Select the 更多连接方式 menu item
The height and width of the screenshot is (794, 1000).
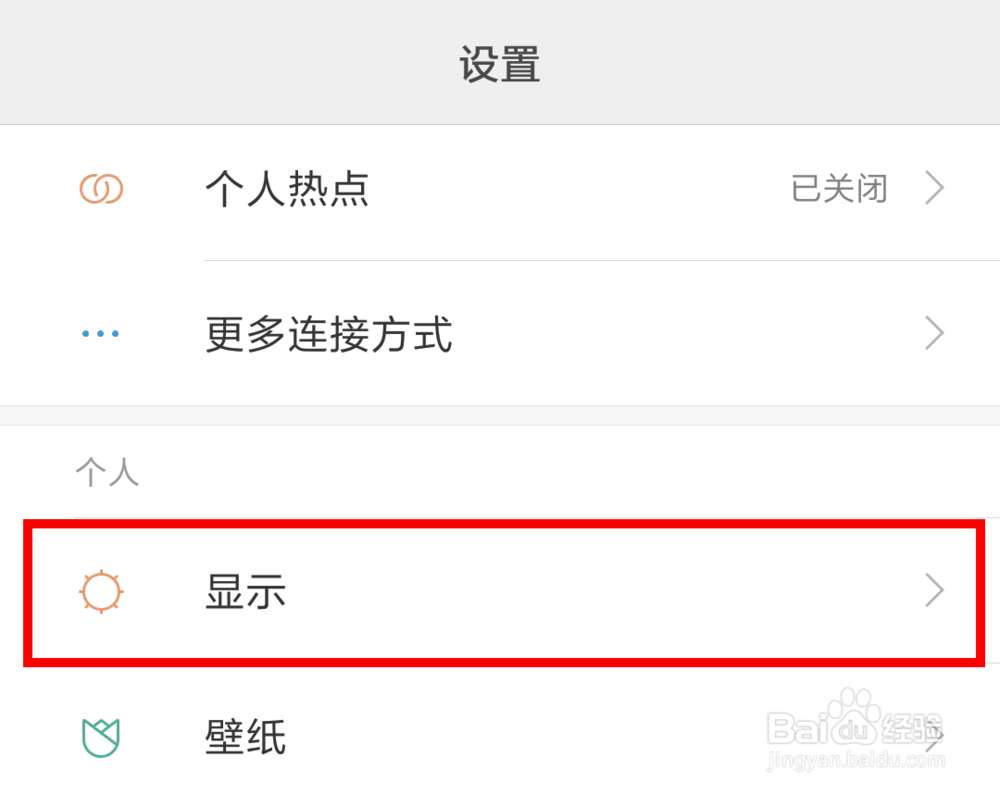[329, 334]
